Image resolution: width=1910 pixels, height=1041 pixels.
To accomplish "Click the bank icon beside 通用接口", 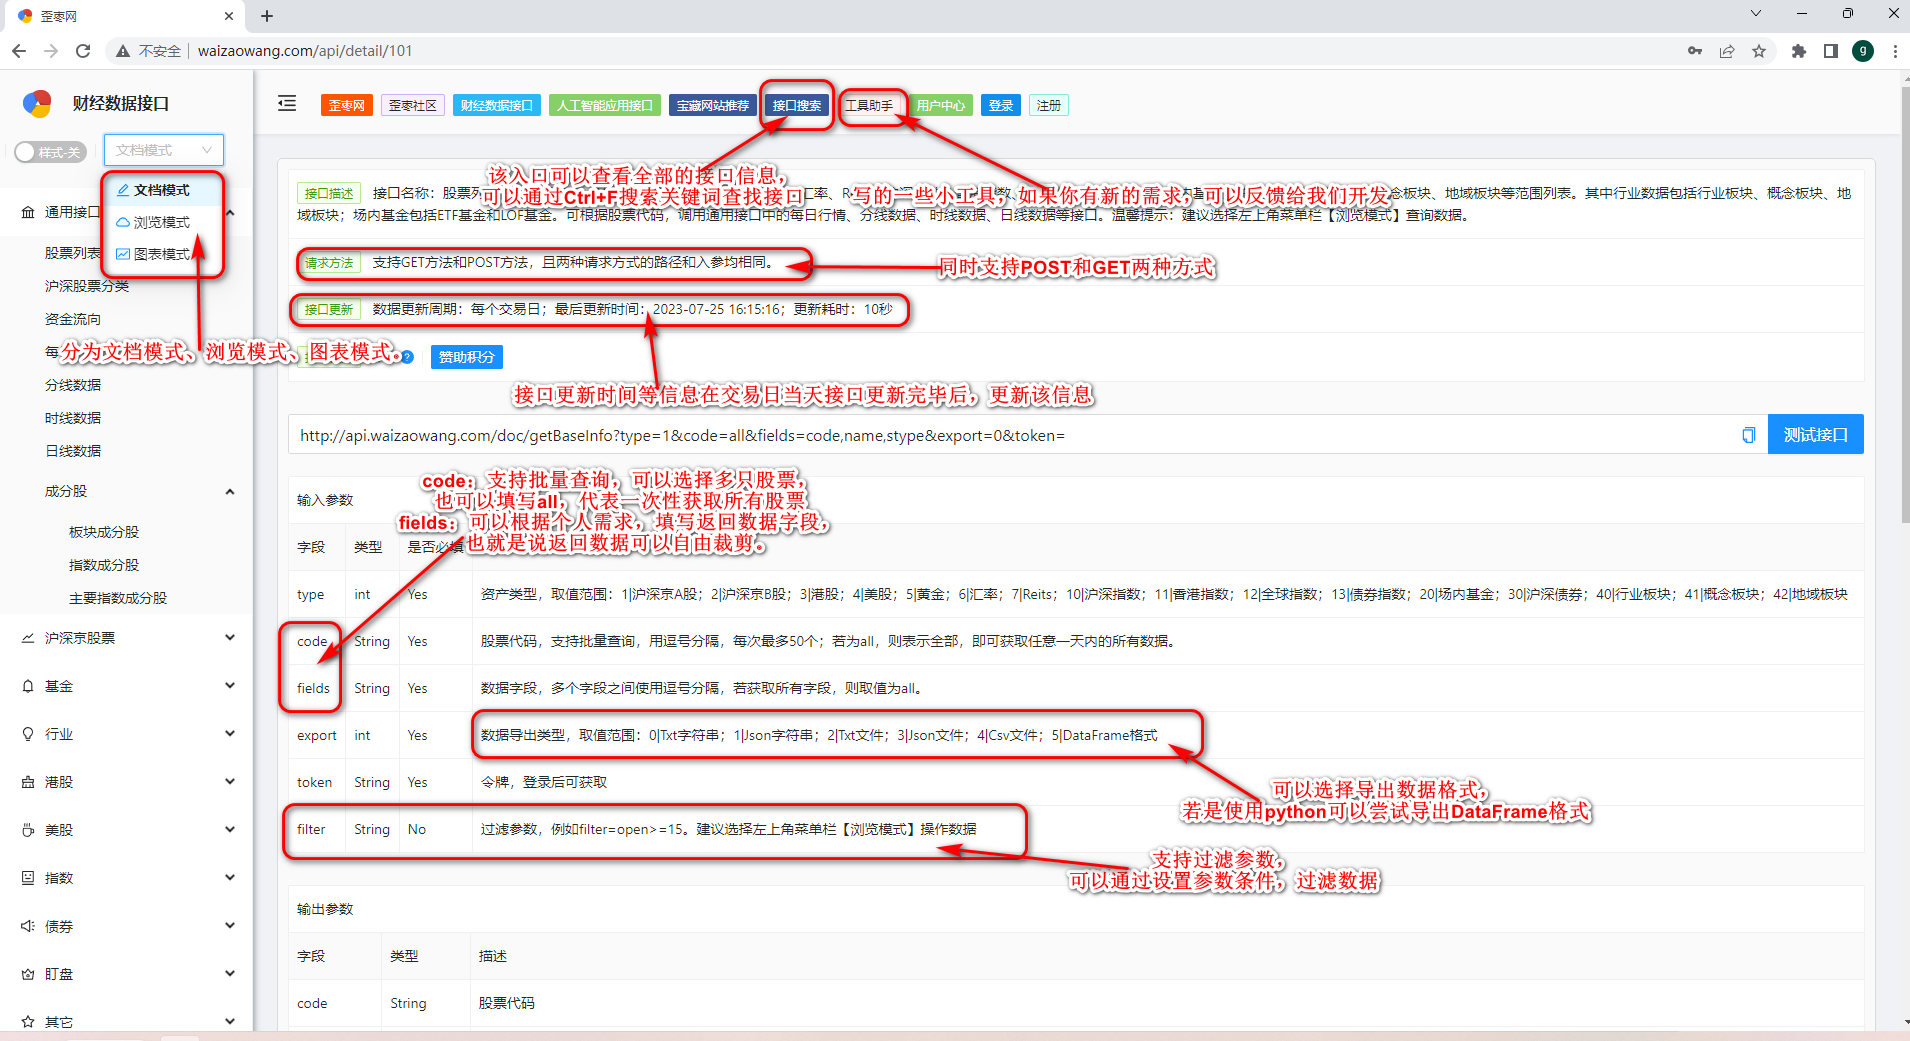I will tap(28, 212).
